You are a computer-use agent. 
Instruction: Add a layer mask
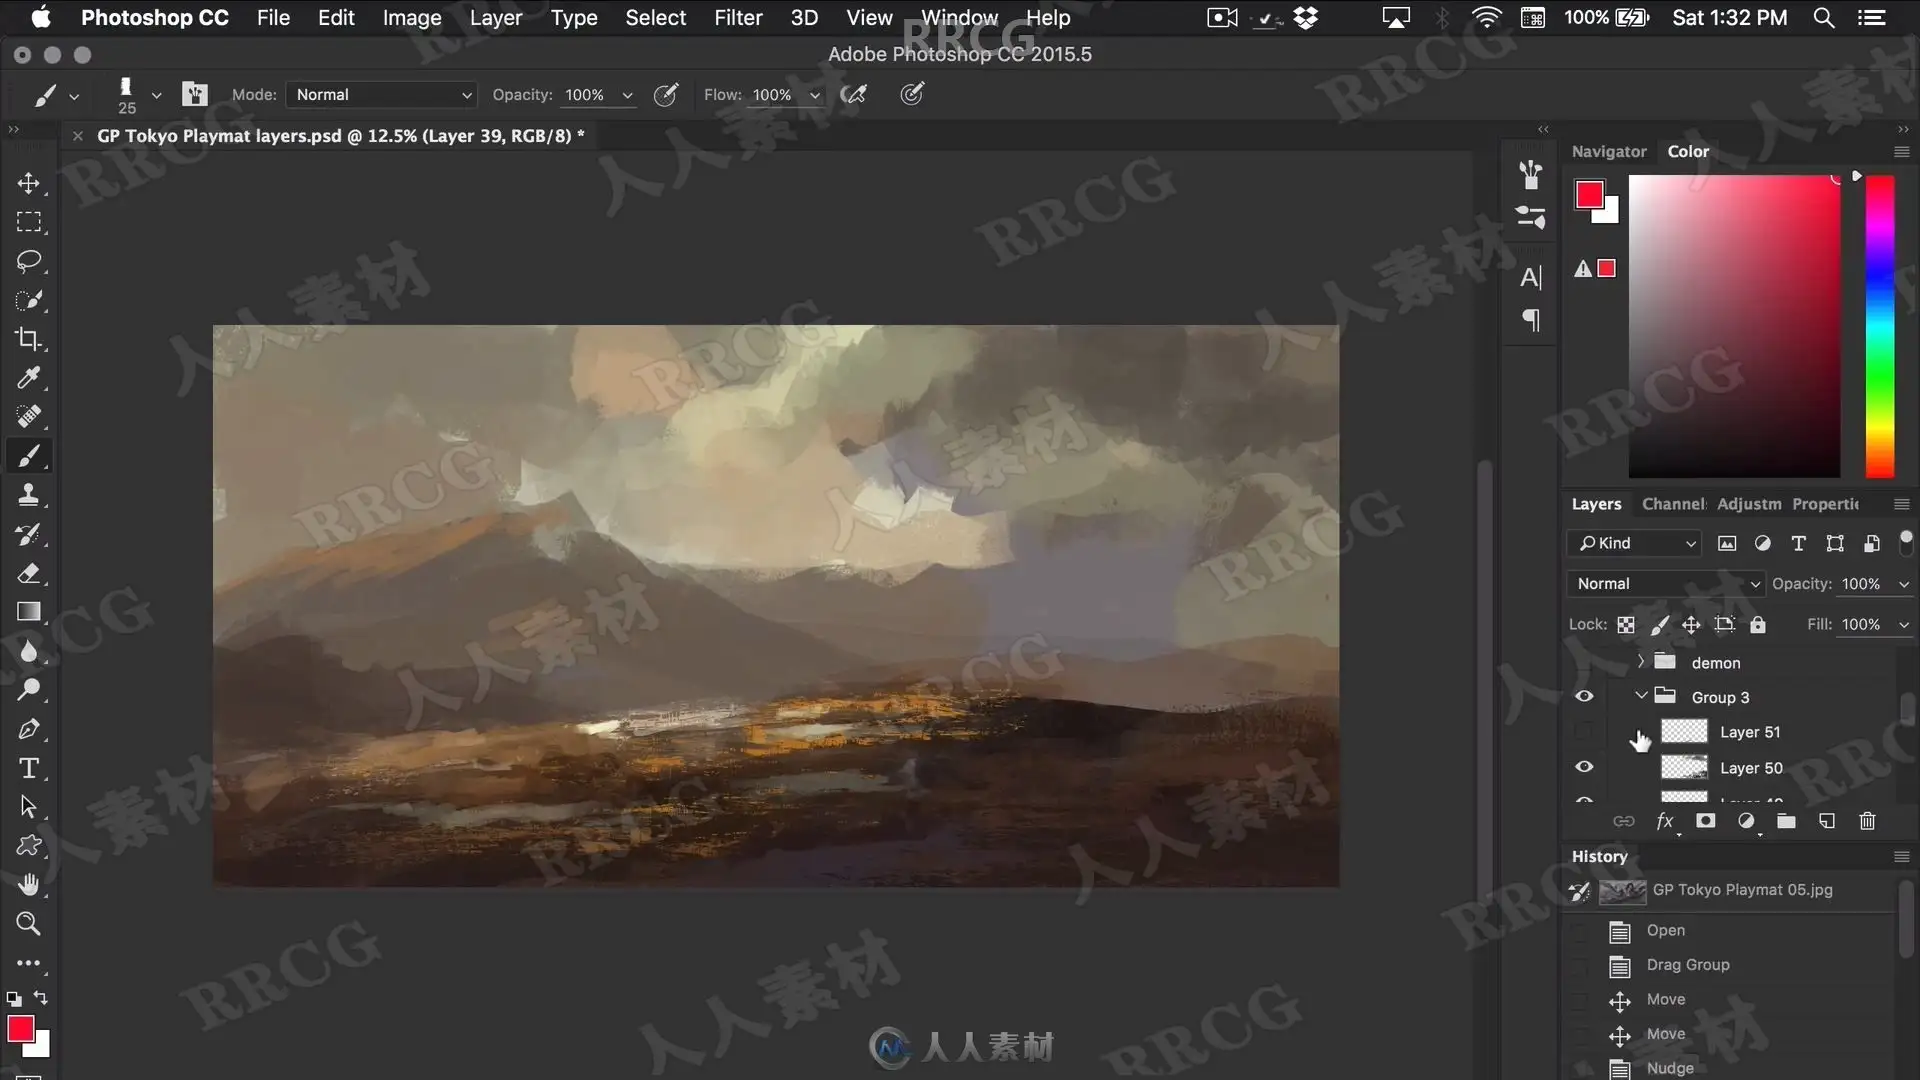click(1705, 821)
